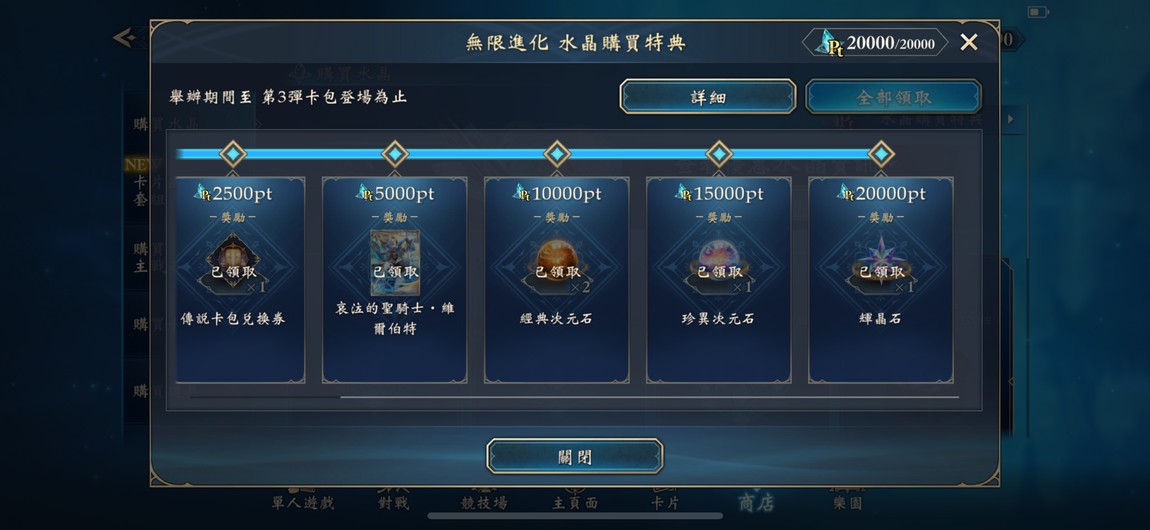Open the 競技場 arena tab
The width and height of the screenshot is (1150, 530).
tap(484, 502)
